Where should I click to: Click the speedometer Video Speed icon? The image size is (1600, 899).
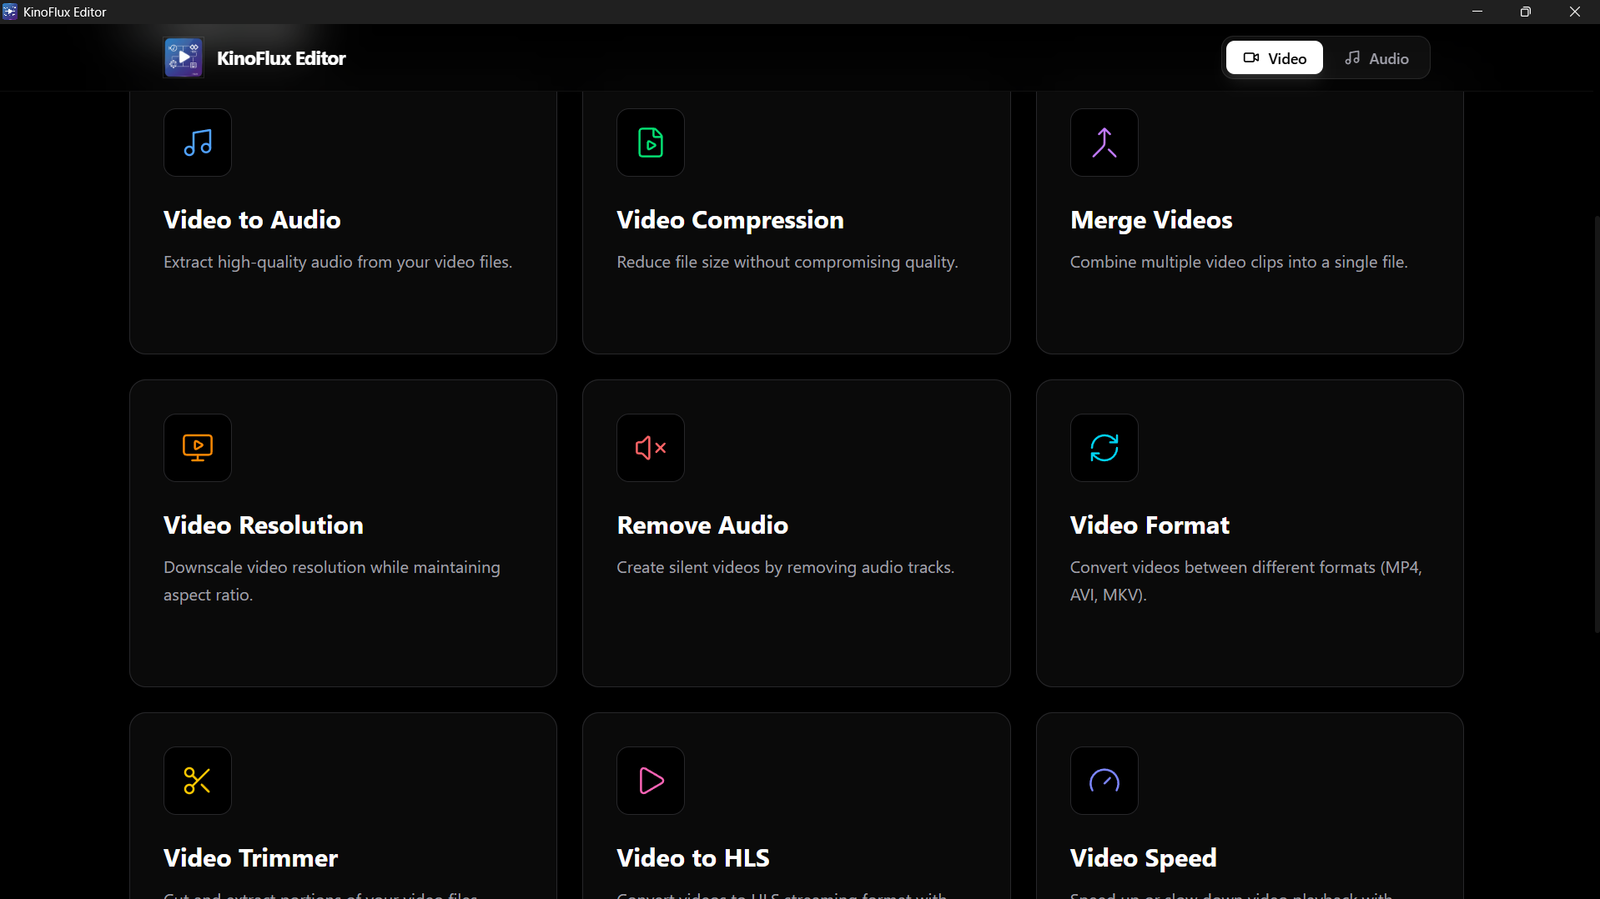1104,781
